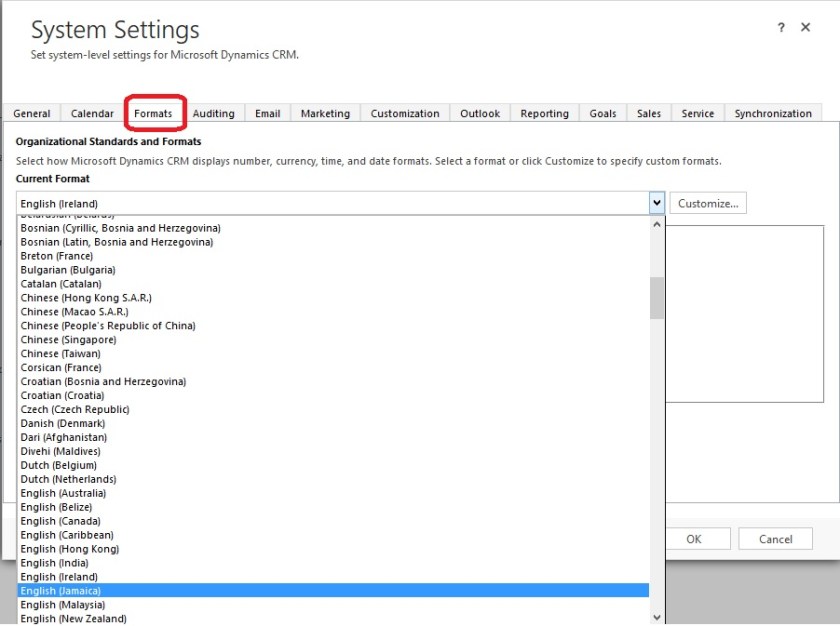The image size is (840, 626).
Task: Open the Calendar tab
Action: coord(93,113)
